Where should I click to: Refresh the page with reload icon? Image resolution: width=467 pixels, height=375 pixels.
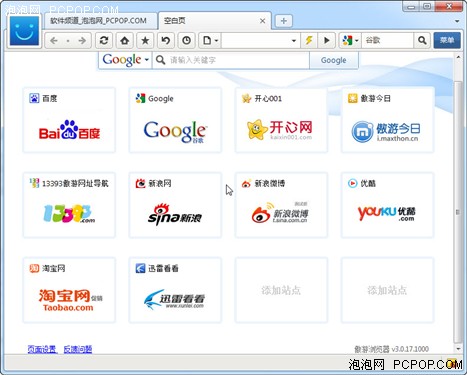coord(104,41)
